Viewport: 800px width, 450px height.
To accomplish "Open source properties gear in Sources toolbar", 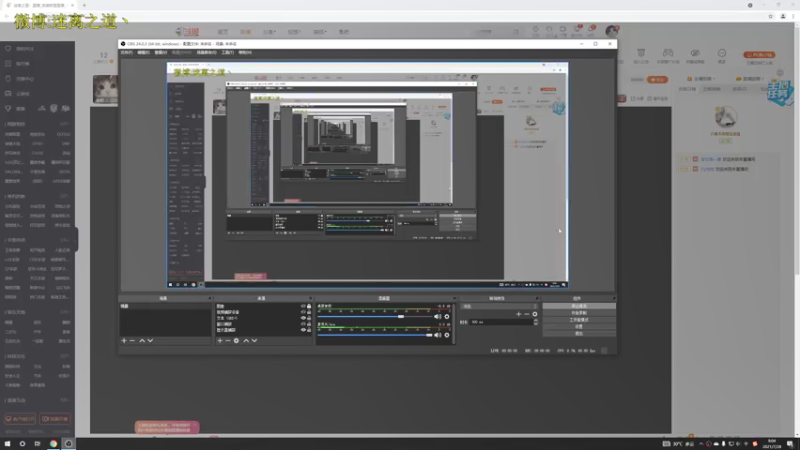I will (x=236, y=340).
